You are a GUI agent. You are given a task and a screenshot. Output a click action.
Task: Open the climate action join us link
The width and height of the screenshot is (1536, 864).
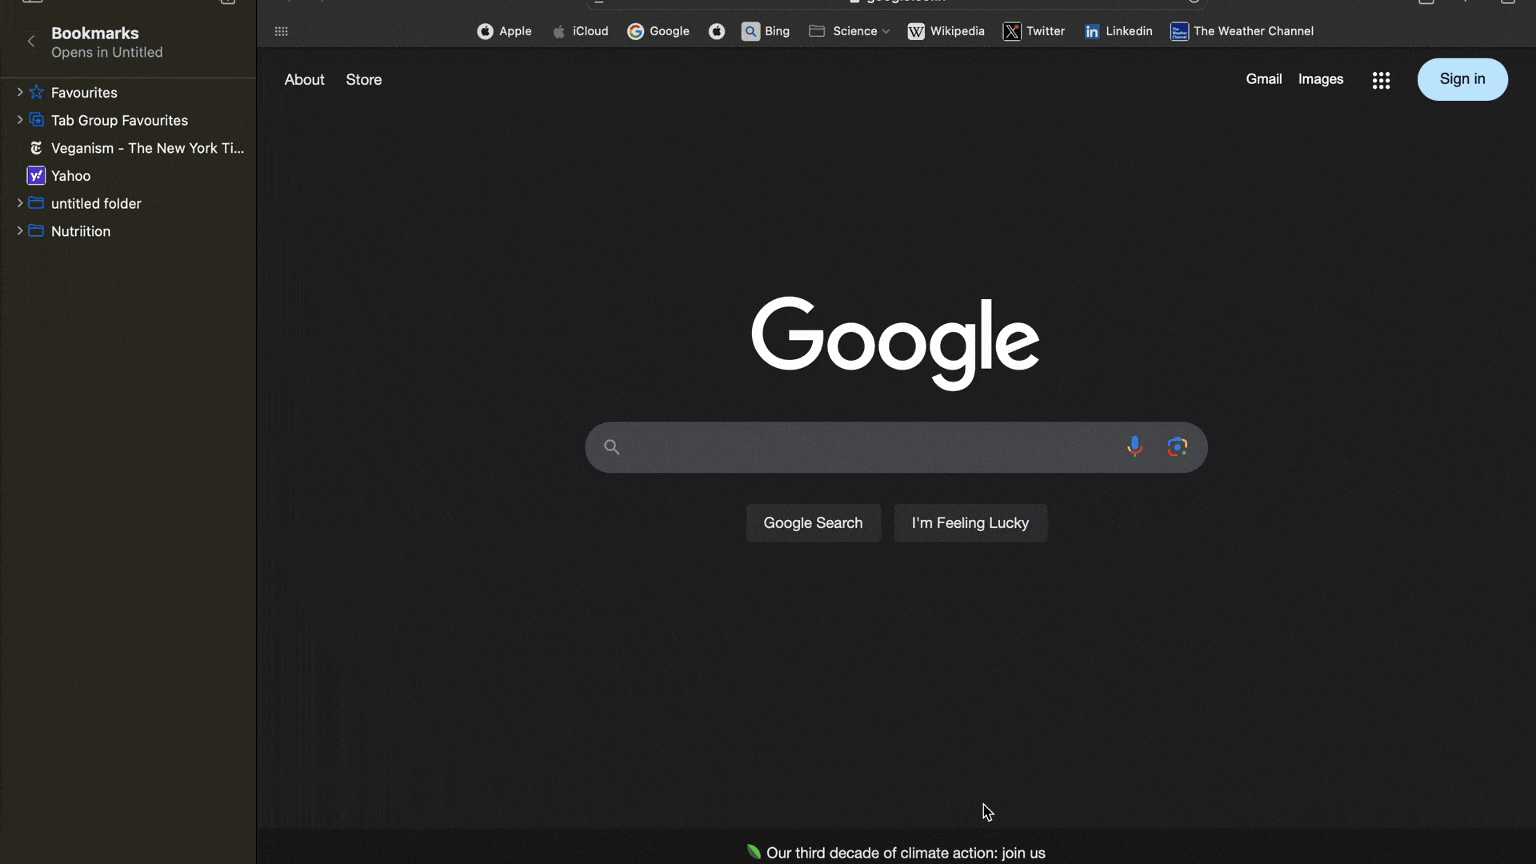(906, 853)
